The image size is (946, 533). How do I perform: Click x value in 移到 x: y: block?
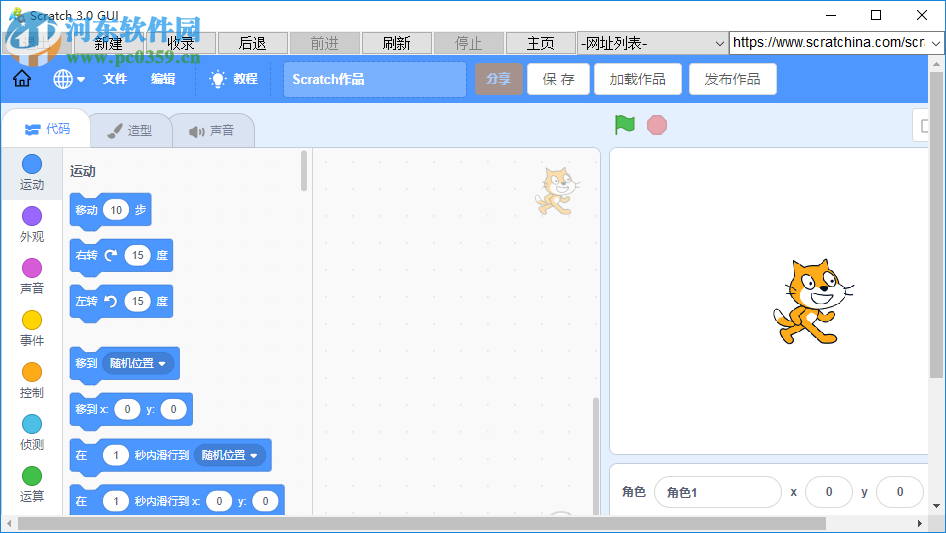pos(127,409)
